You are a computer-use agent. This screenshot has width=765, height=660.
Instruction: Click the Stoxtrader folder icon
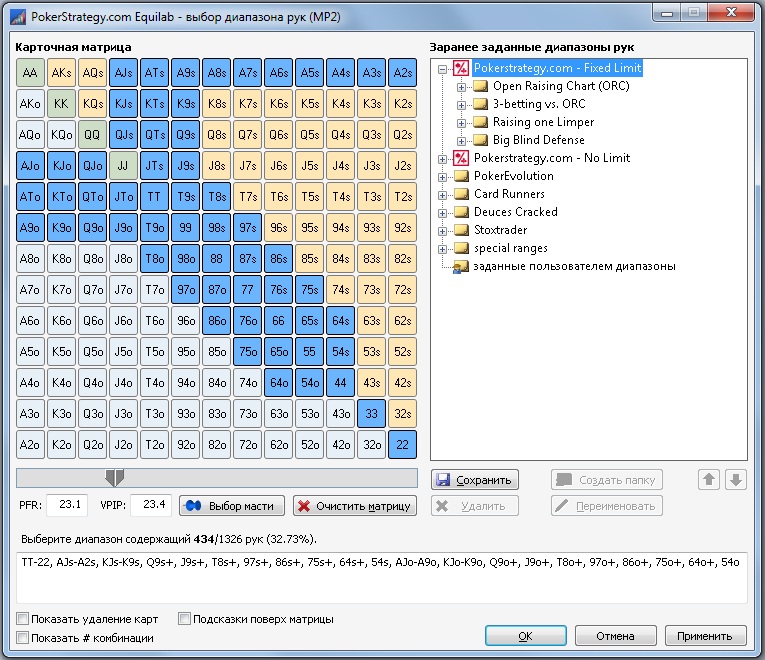461,230
